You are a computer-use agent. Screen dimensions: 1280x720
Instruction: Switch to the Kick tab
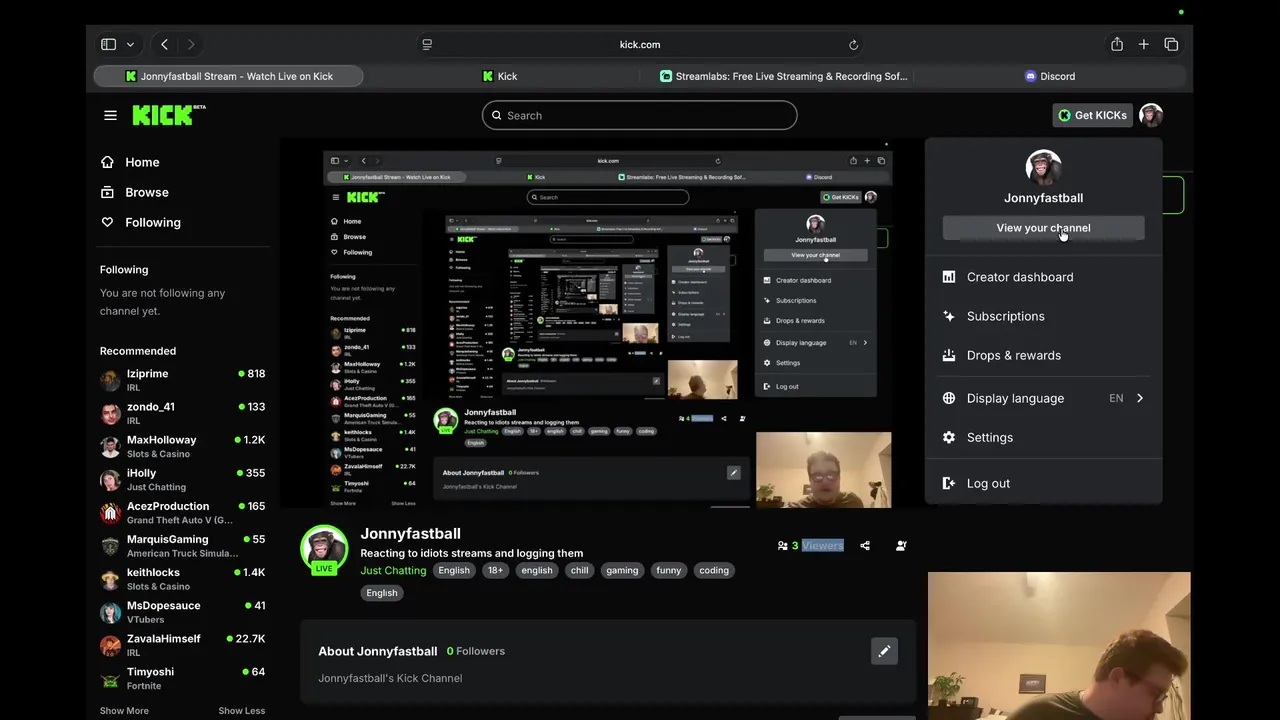click(x=500, y=76)
